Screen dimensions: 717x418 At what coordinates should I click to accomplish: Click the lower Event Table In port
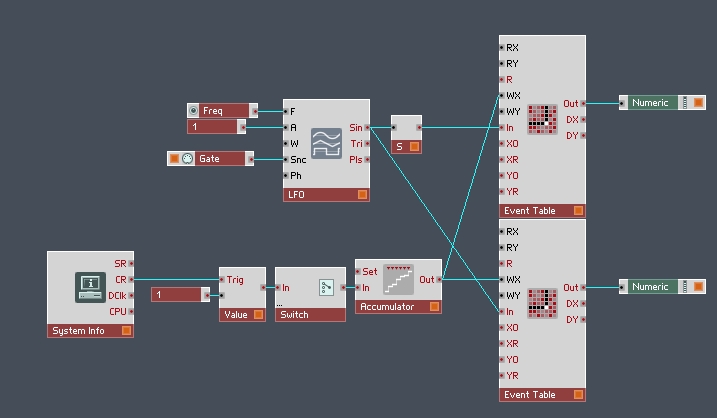click(502, 311)
